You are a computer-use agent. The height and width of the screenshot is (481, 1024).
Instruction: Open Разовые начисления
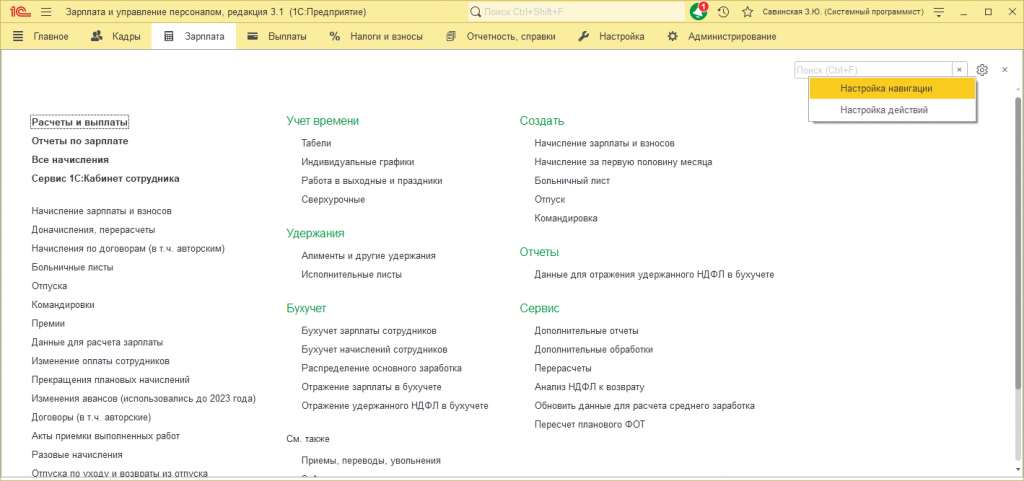pos(77,455)
